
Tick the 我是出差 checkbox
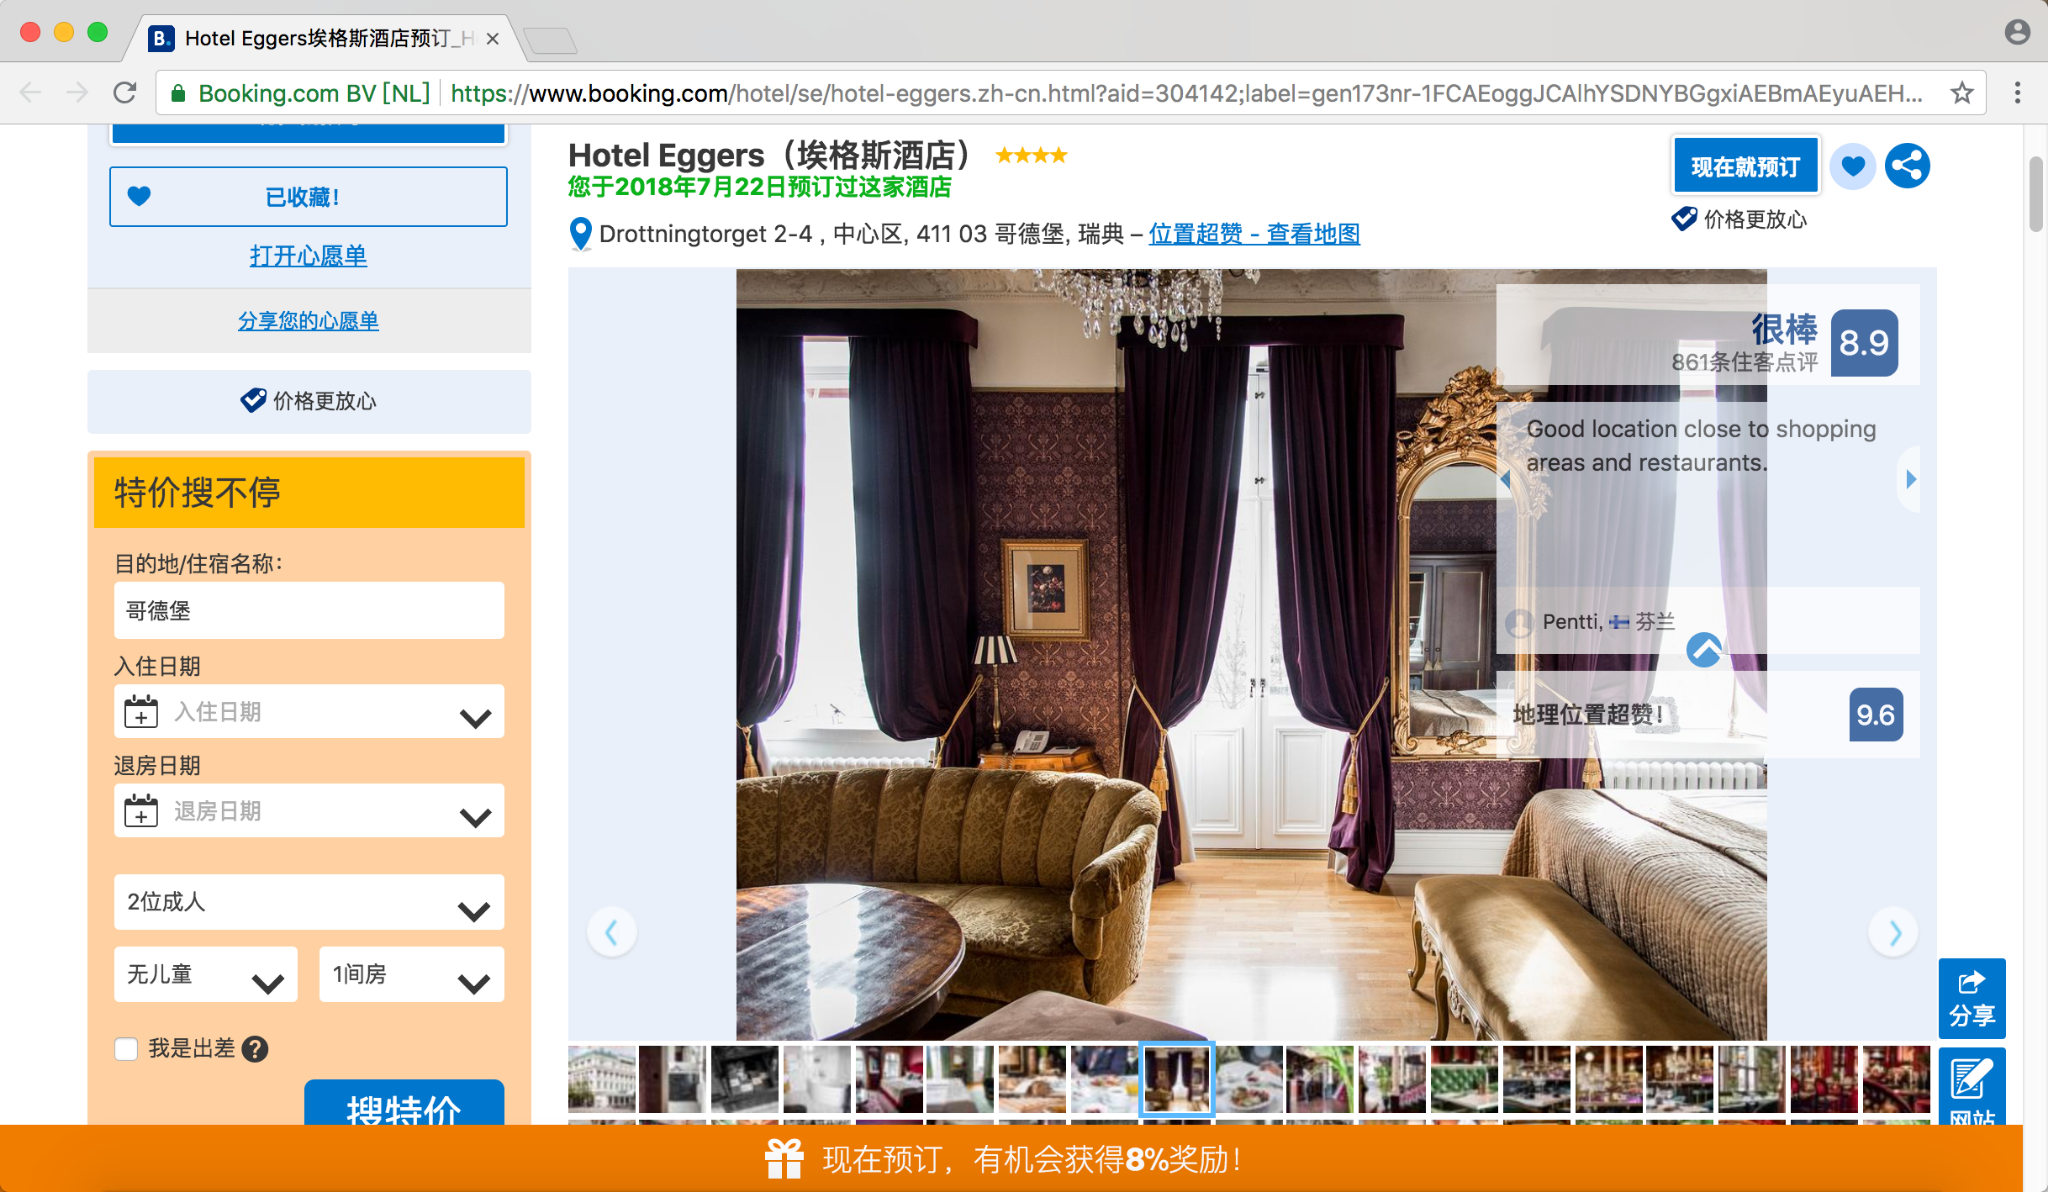click(126, 1049)
